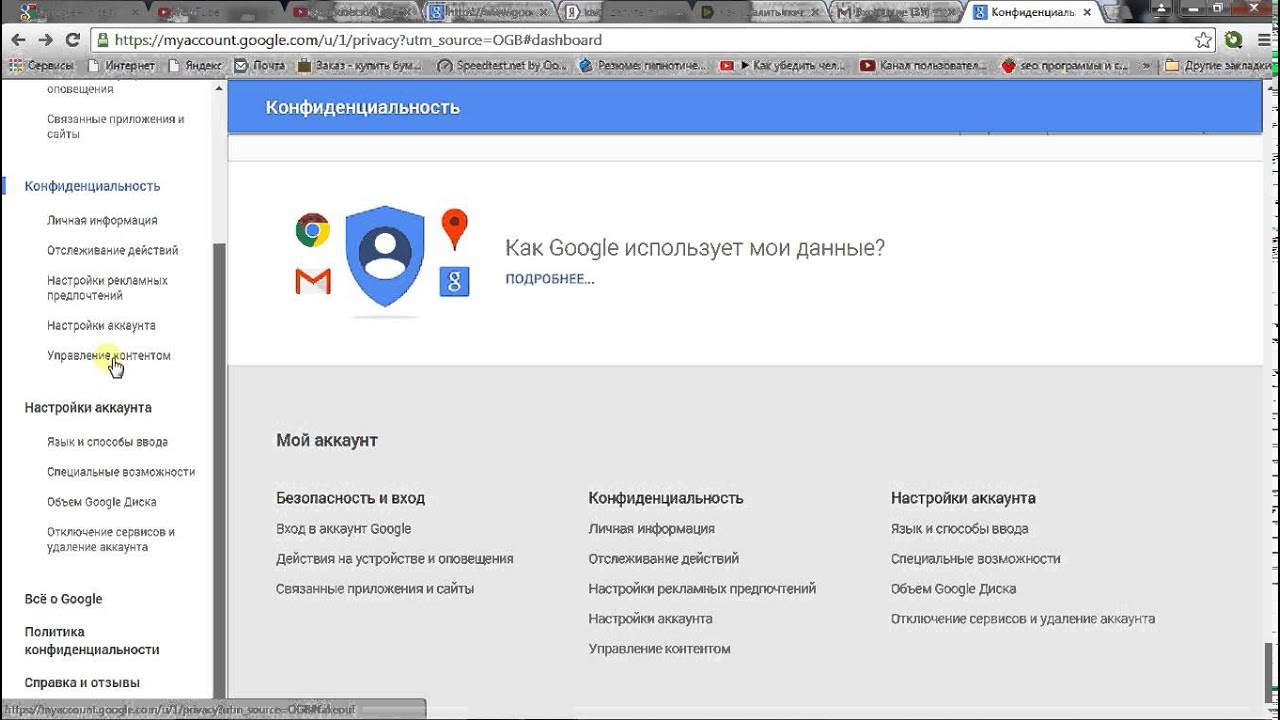Open Специальные возможности under Мой аккаунт
The image size is (1280, 720).
pos(975,558)
